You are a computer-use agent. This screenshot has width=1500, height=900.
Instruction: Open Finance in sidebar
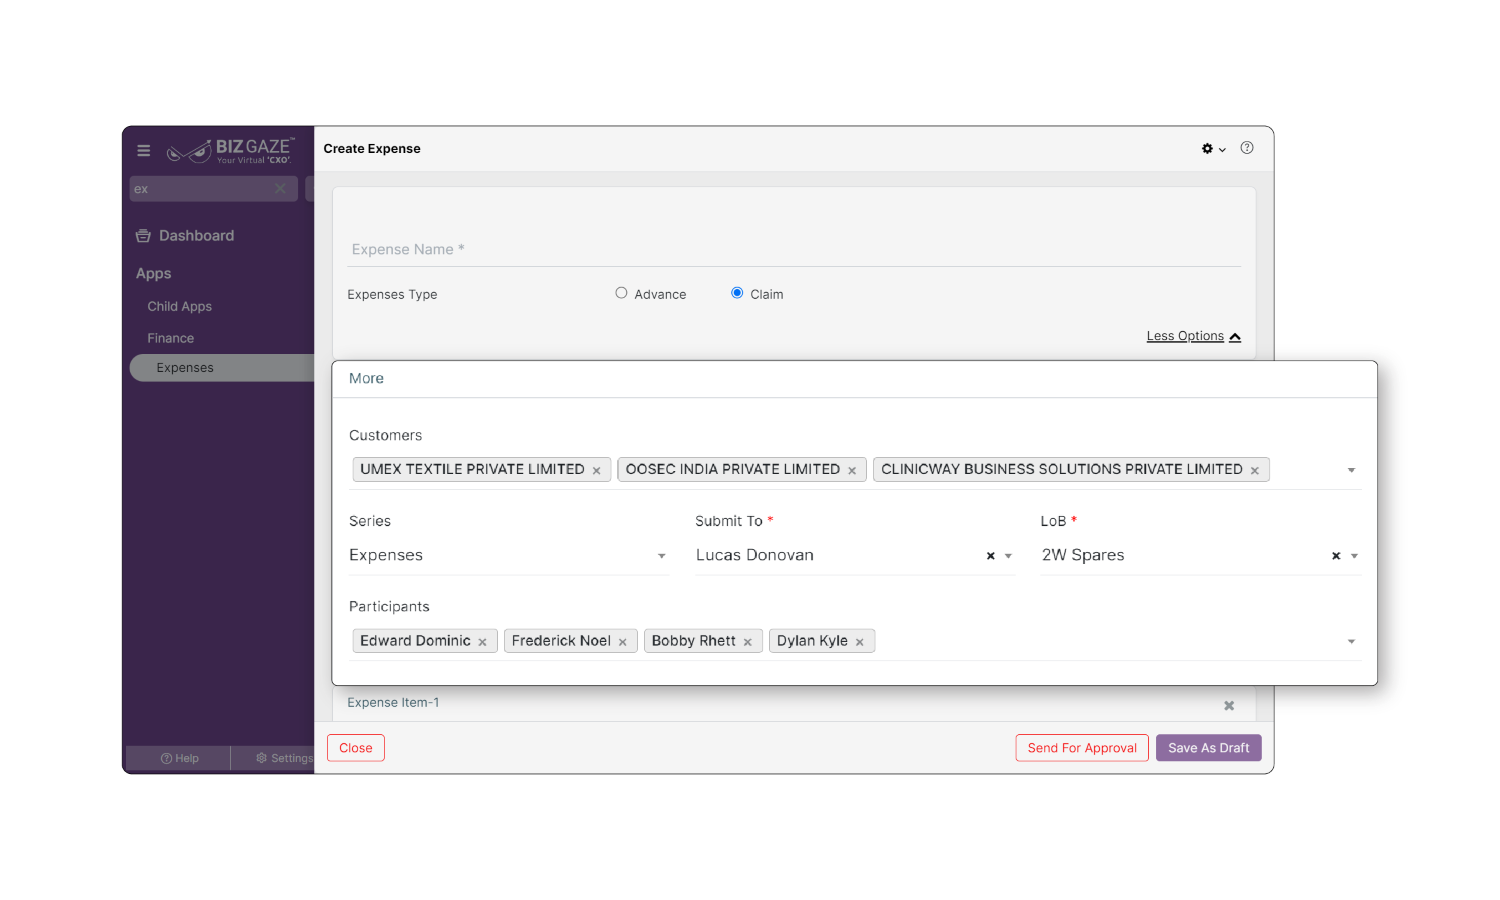tap(171, 338)
